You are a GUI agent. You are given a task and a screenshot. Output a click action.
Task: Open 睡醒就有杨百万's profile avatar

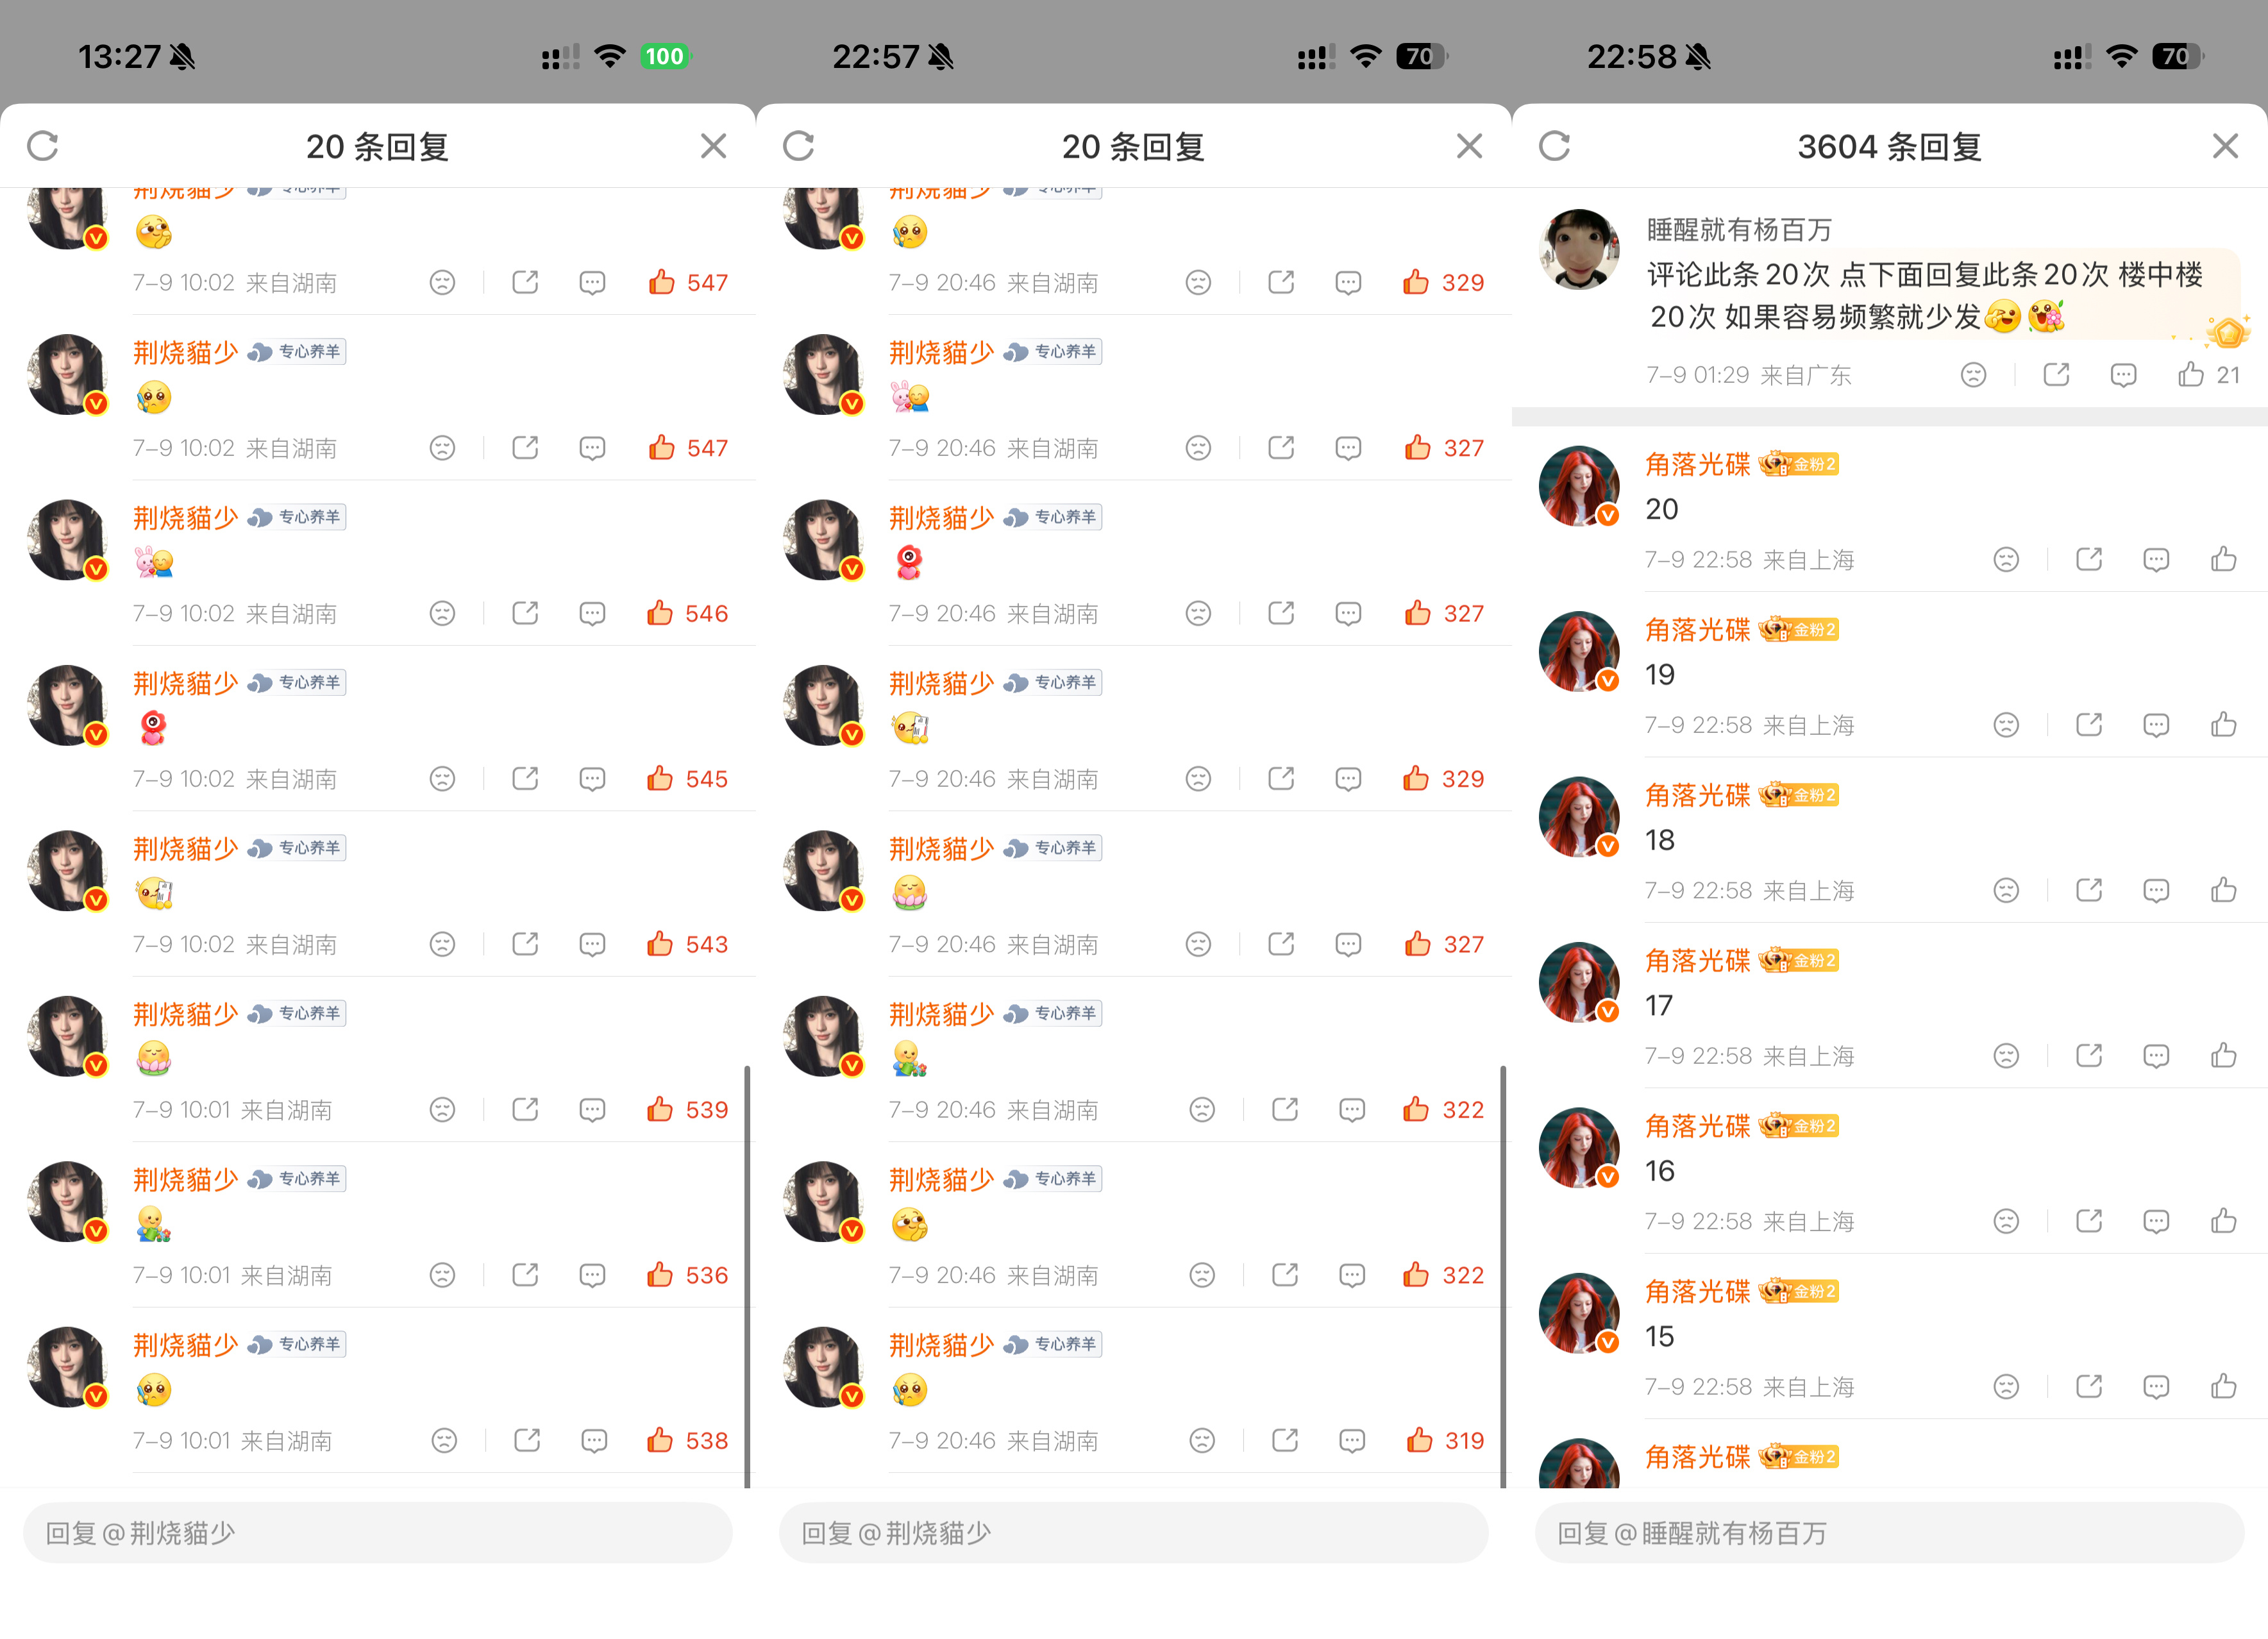1579,249
